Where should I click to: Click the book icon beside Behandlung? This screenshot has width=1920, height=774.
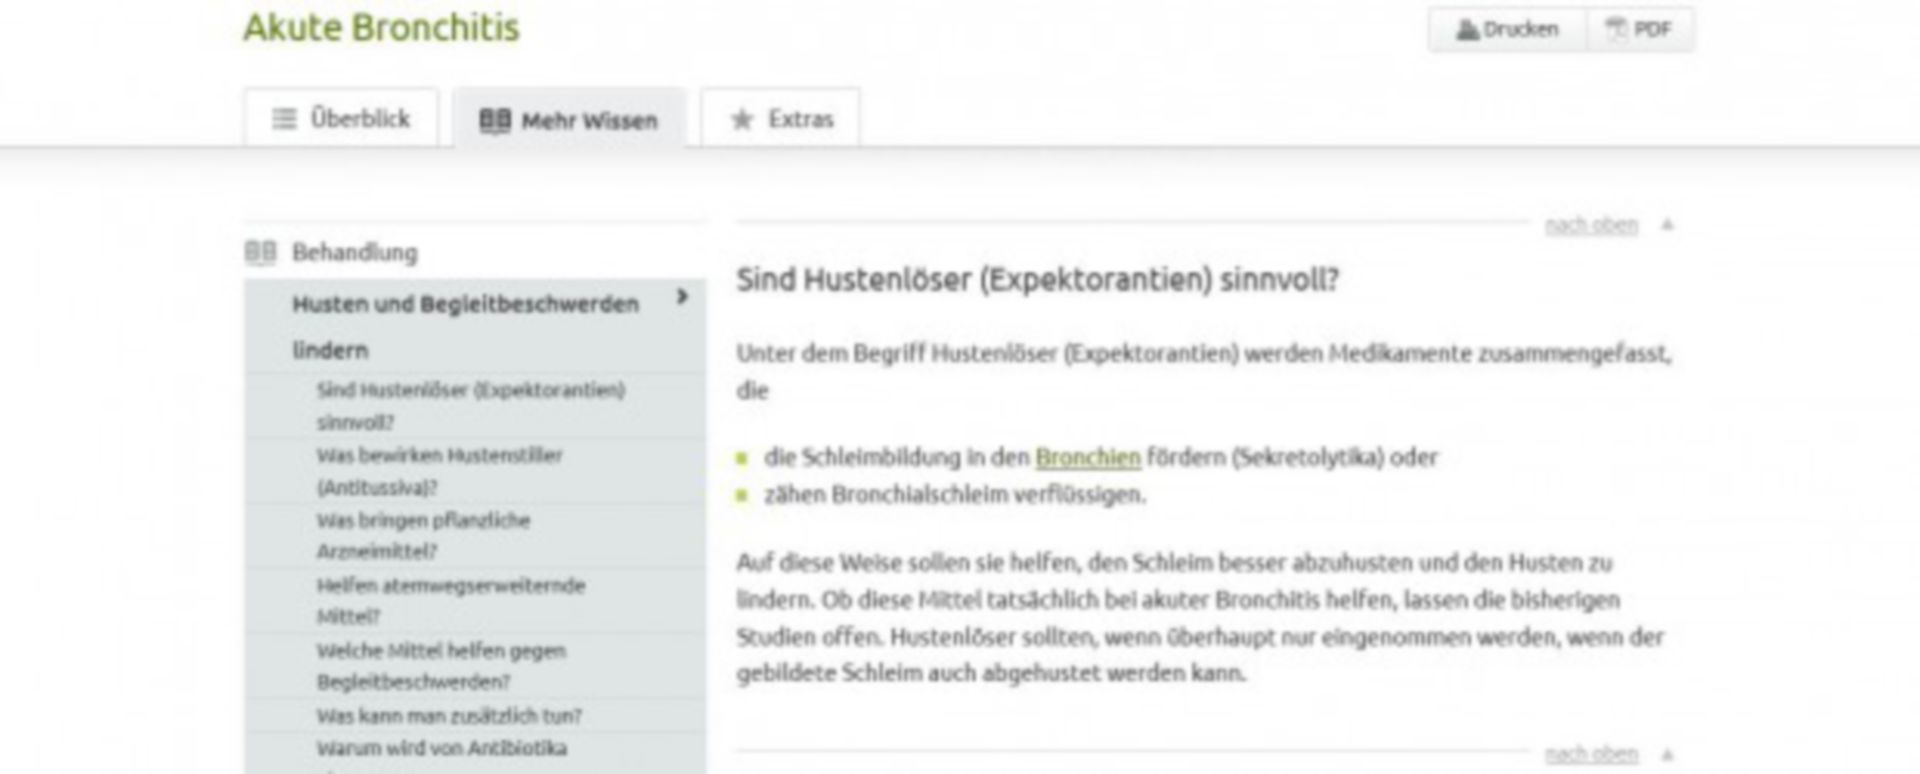coord(260,252)
